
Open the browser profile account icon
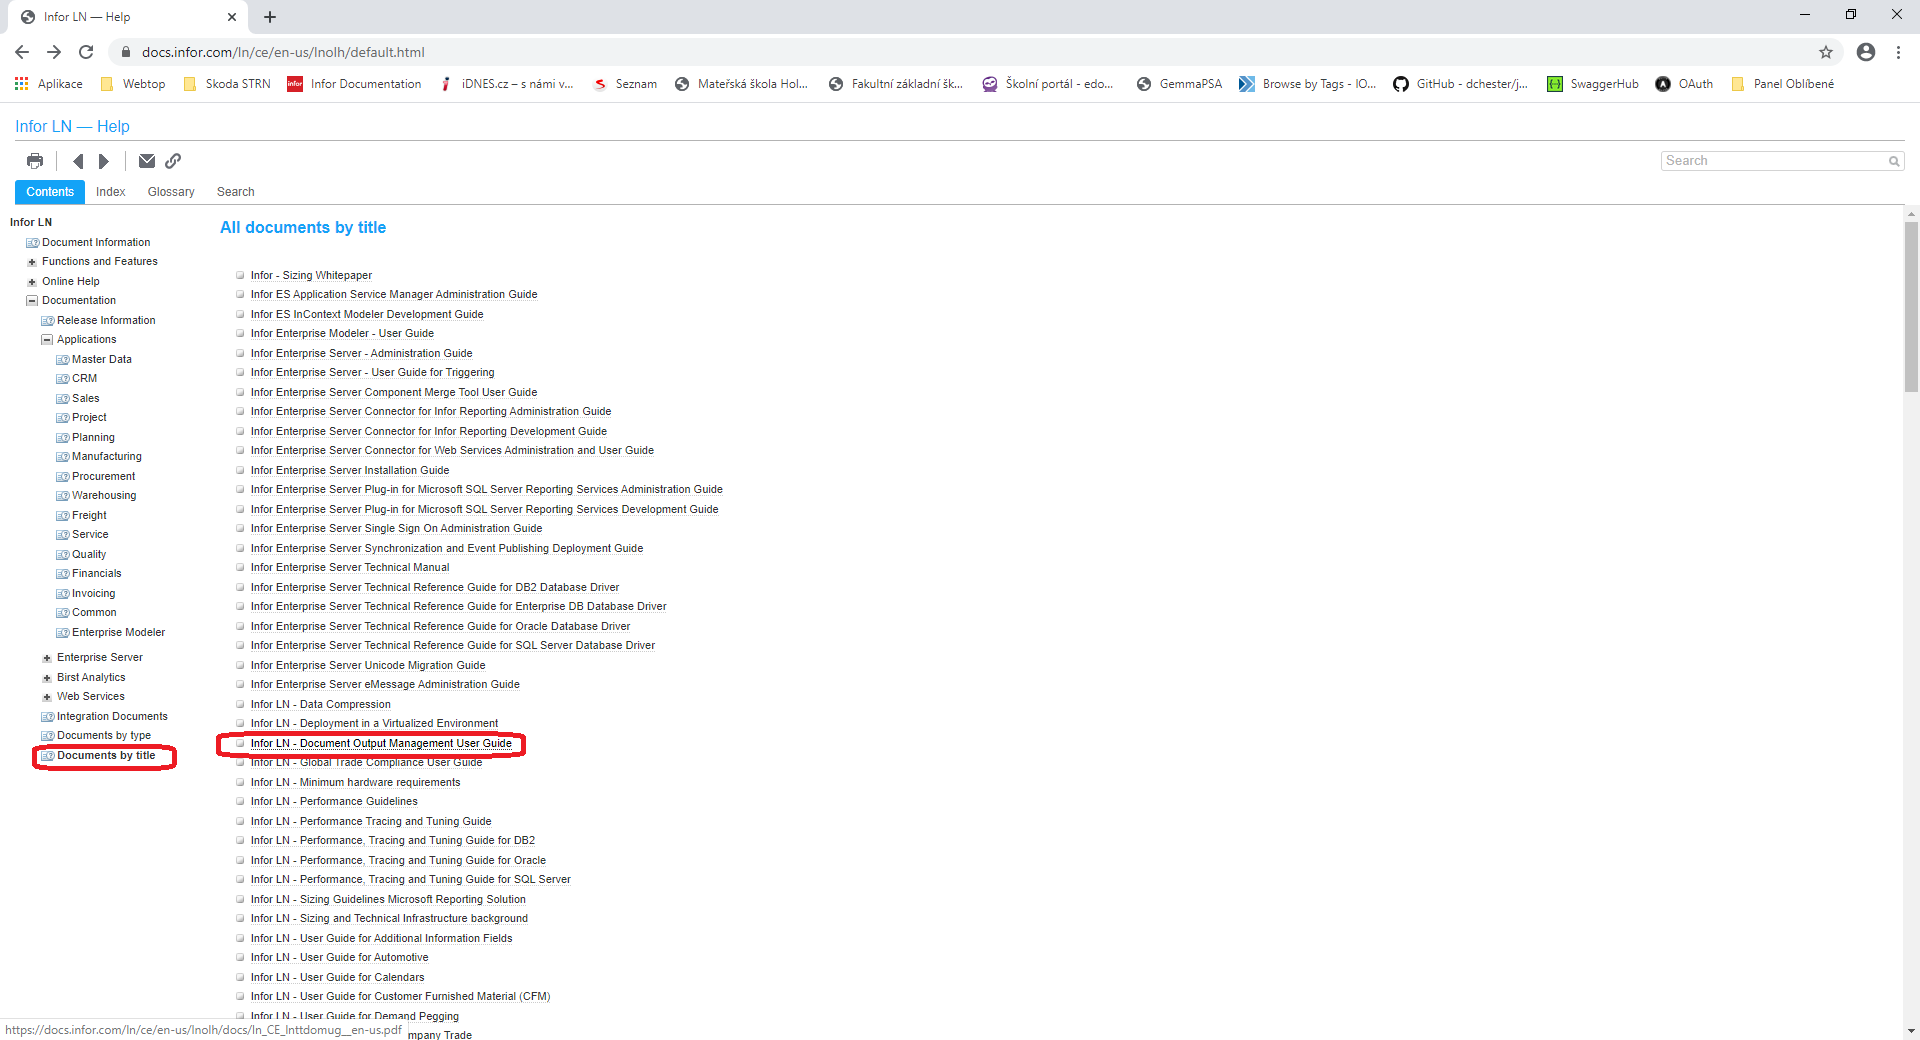tap(1866, 52)
